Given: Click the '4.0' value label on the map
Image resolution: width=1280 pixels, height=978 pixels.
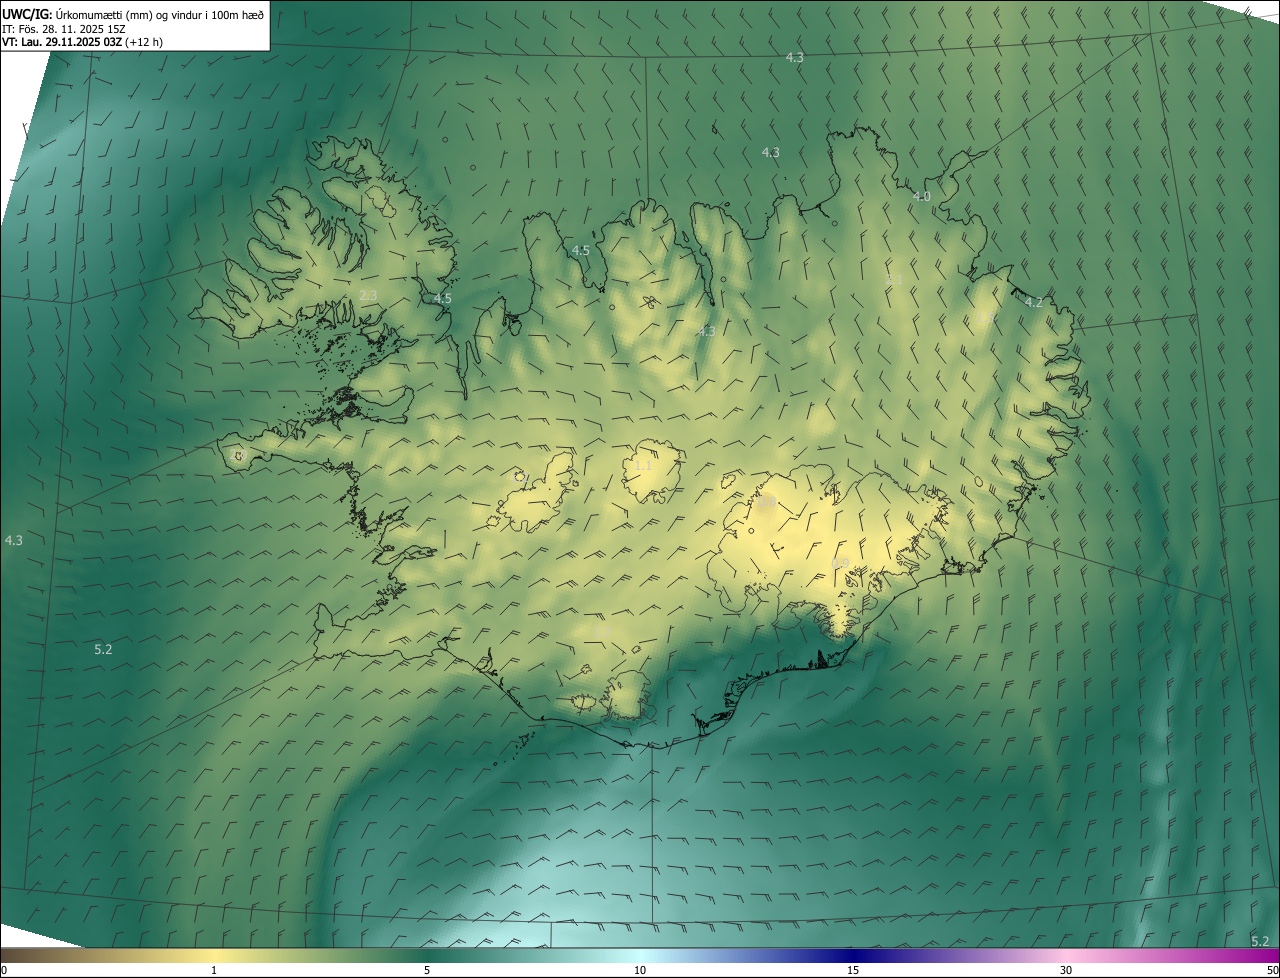Looking at the screenshot, I should 921,197.
